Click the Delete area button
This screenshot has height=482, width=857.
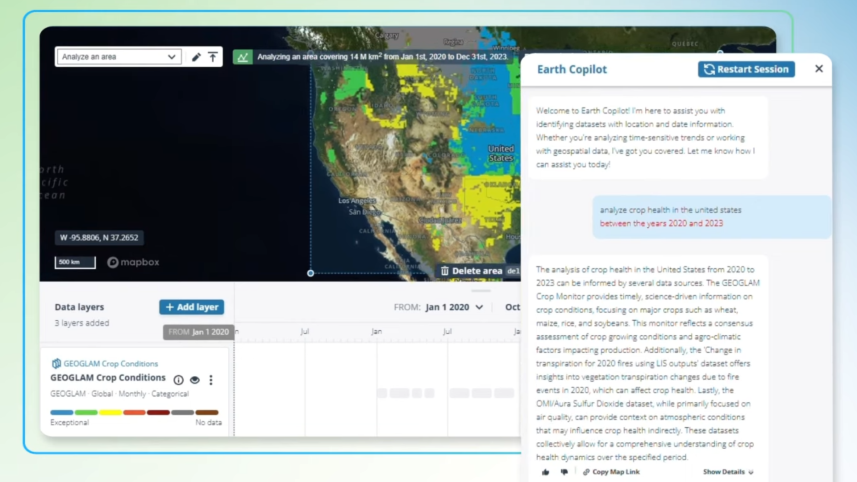(471, 270)
